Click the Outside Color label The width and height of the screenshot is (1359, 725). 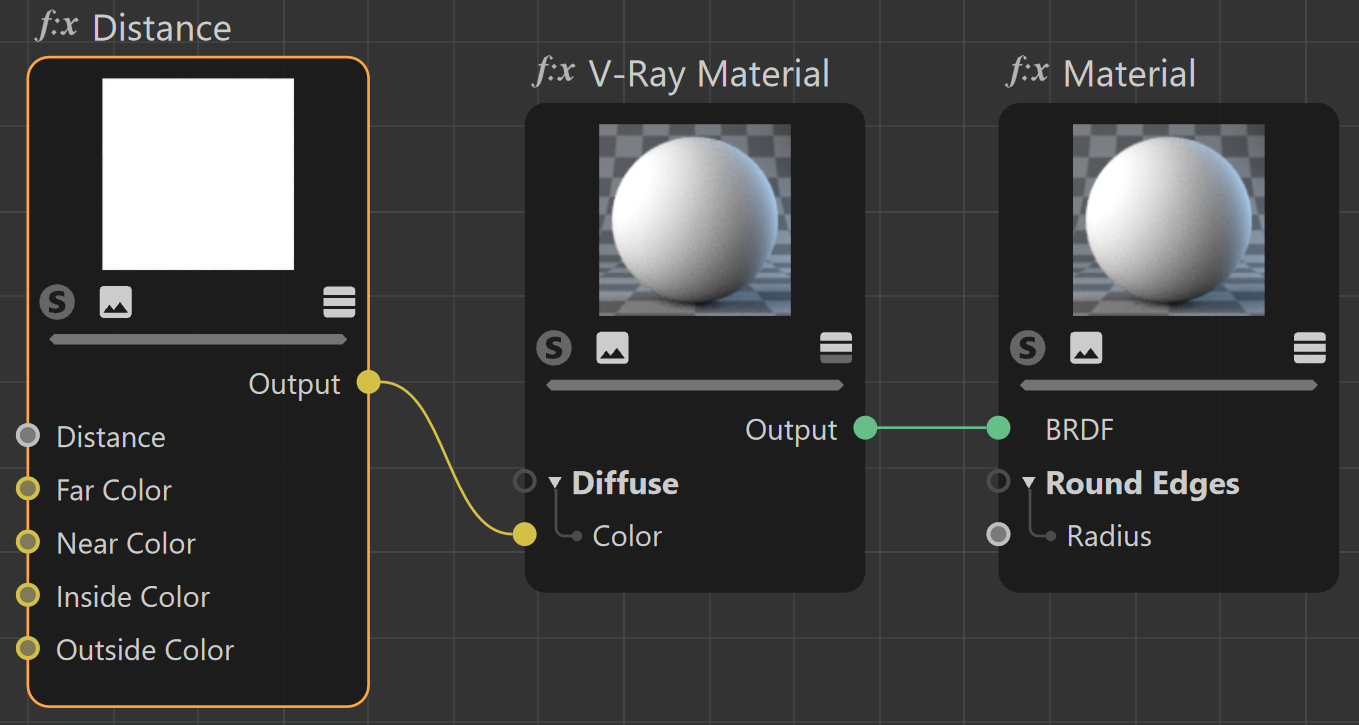145,649
